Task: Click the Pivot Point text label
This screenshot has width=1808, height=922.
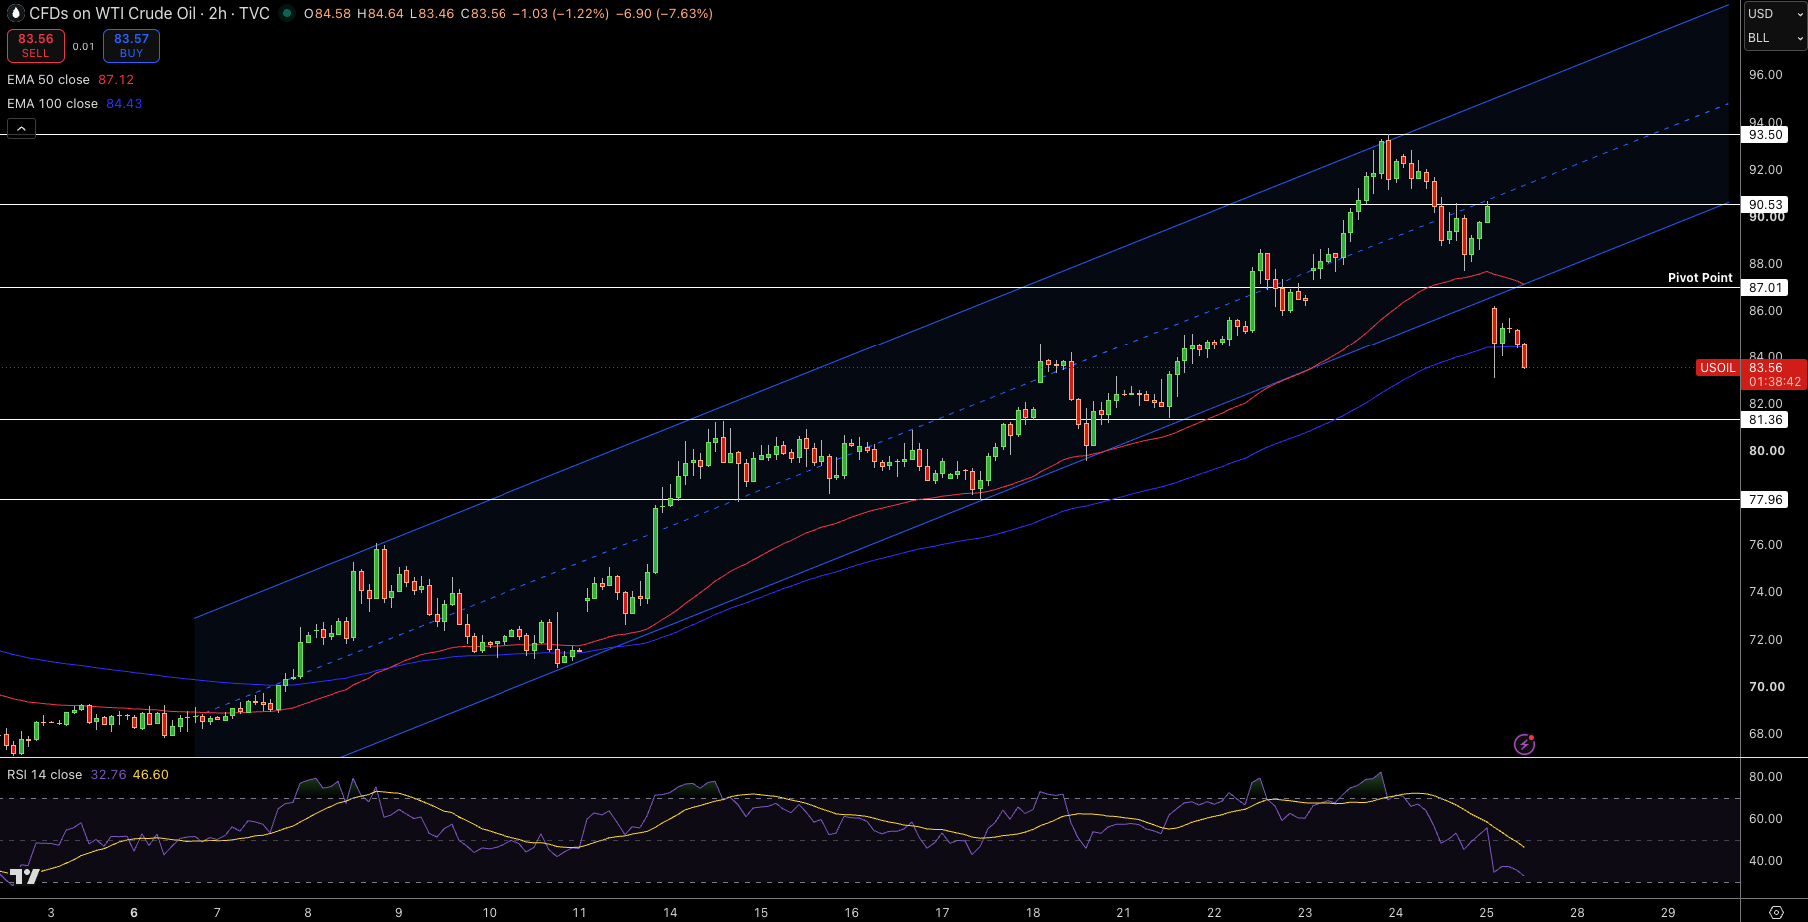Action: 1700,278
